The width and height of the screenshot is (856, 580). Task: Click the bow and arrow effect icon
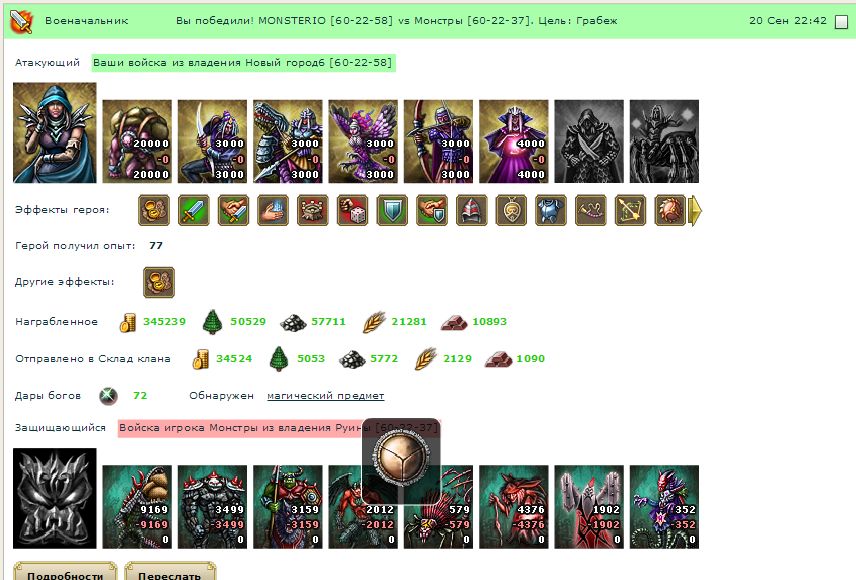pos(630,210)
